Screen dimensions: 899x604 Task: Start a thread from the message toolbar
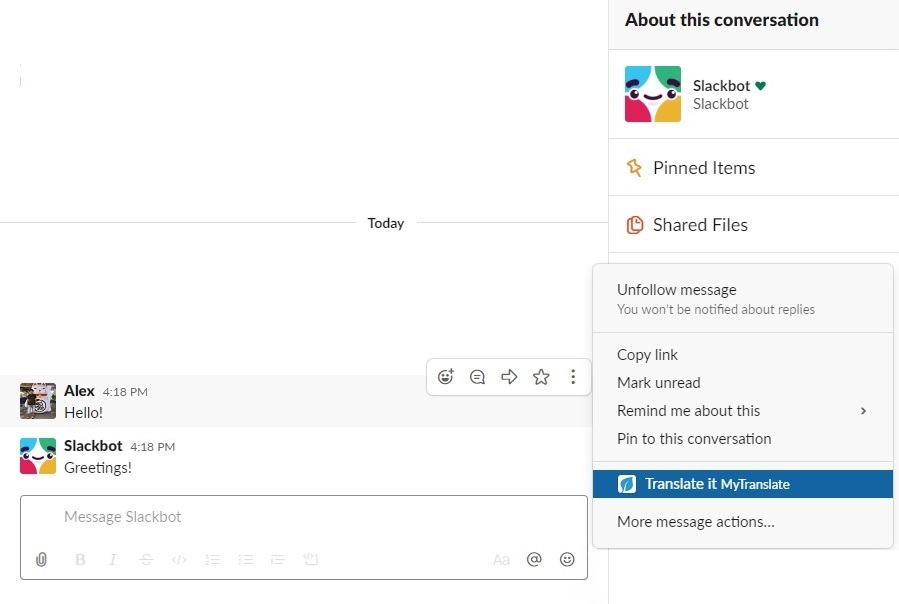(x=477, y=377)
